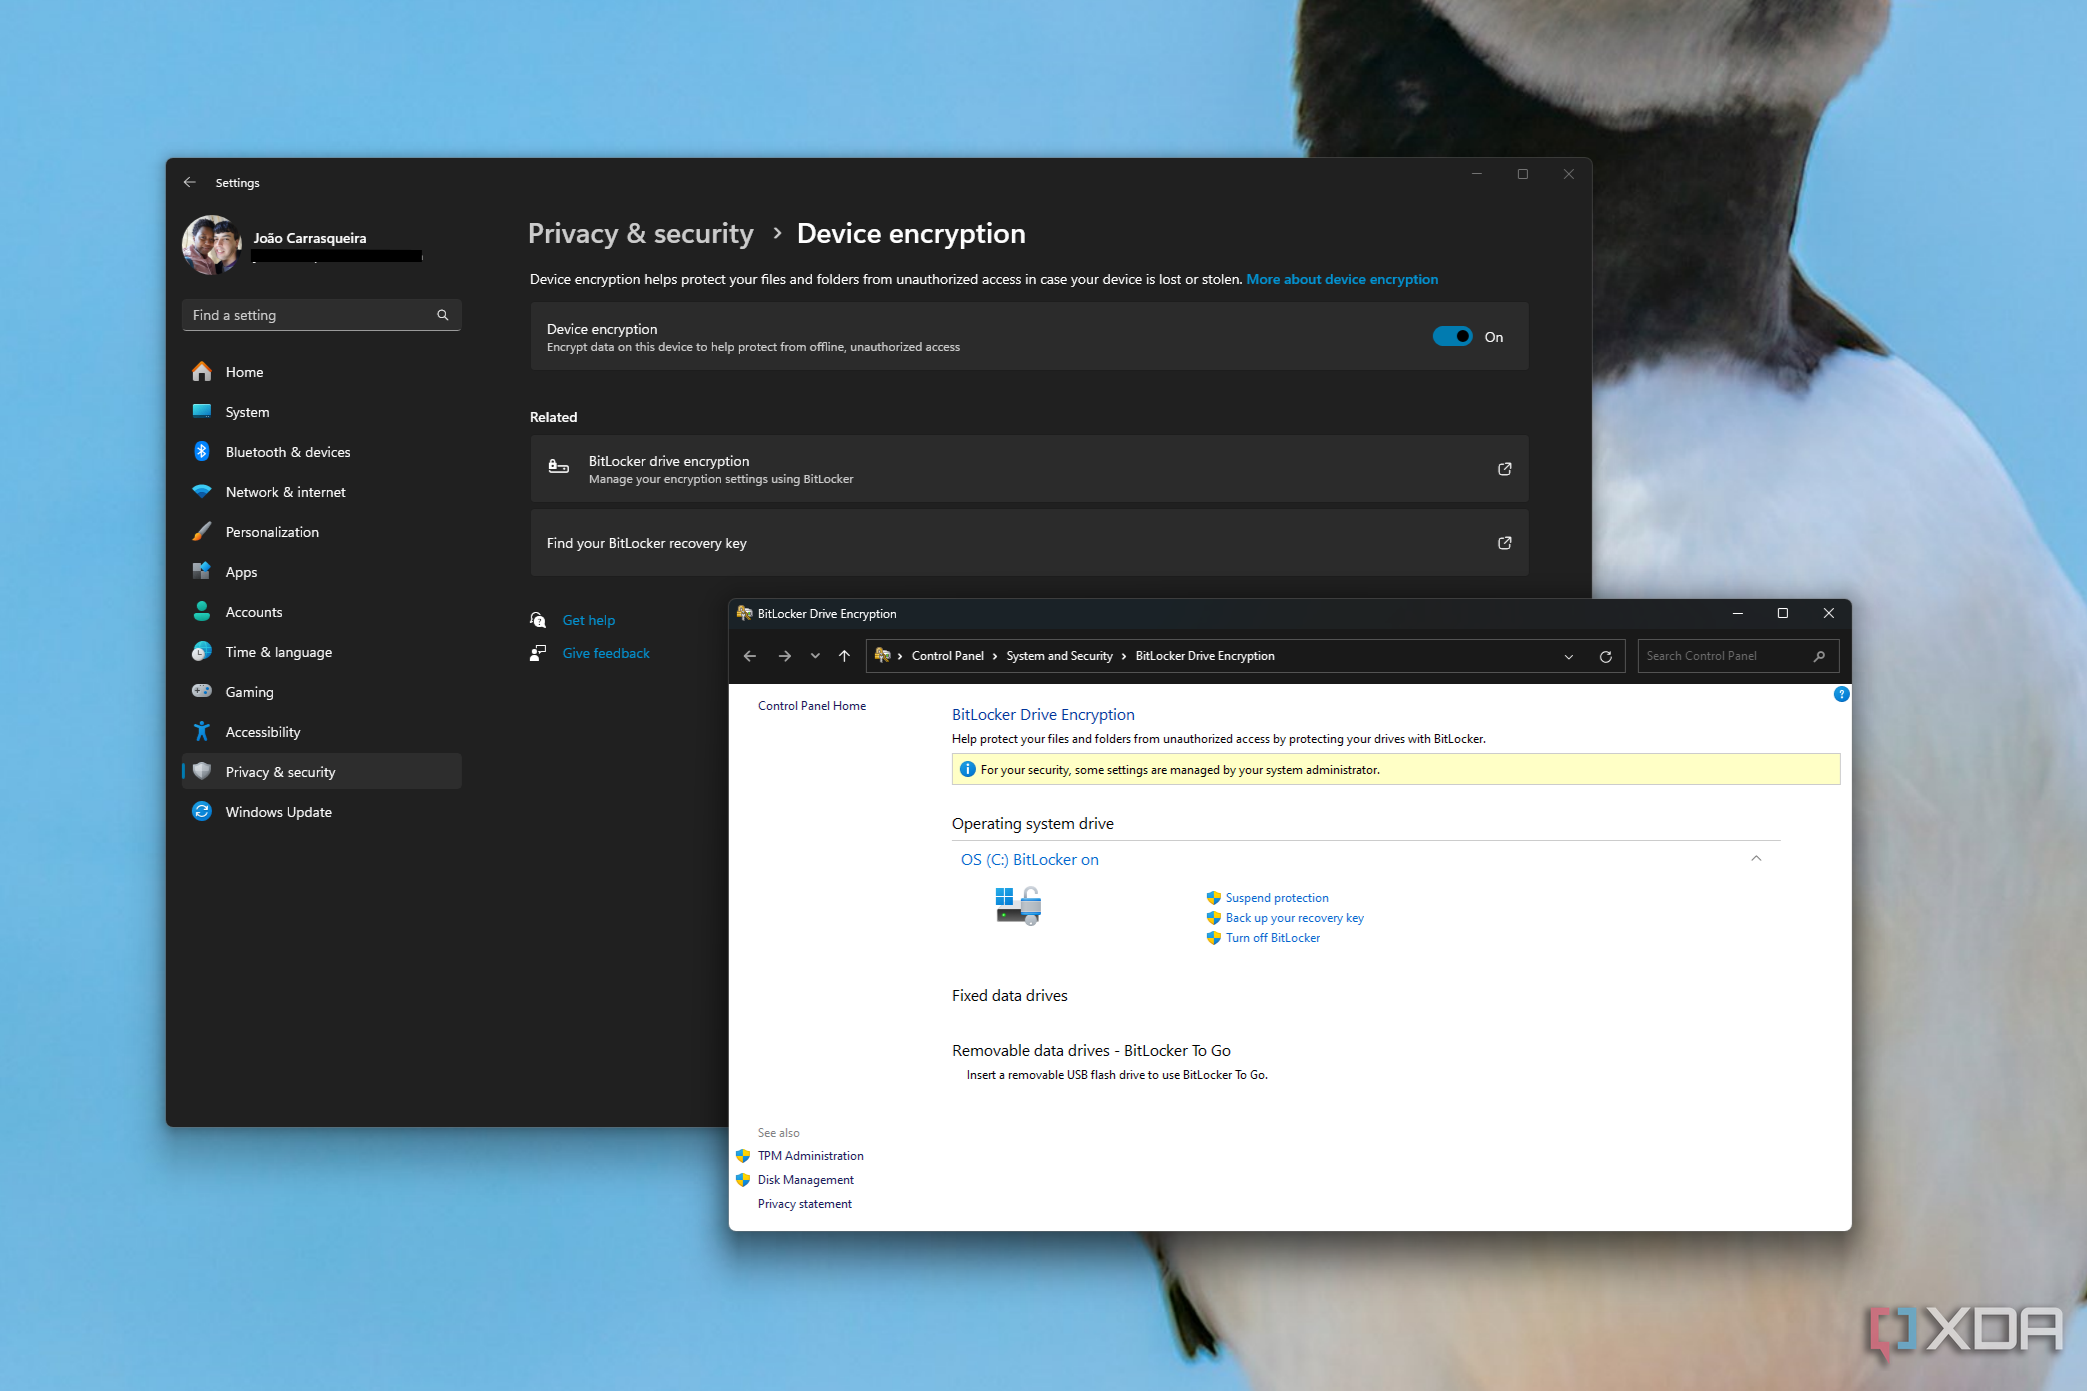Screen dimensions: 2087x1391
Task: Collapse the OS (C:) BitLocker section
Action: tap(1755, 860)
